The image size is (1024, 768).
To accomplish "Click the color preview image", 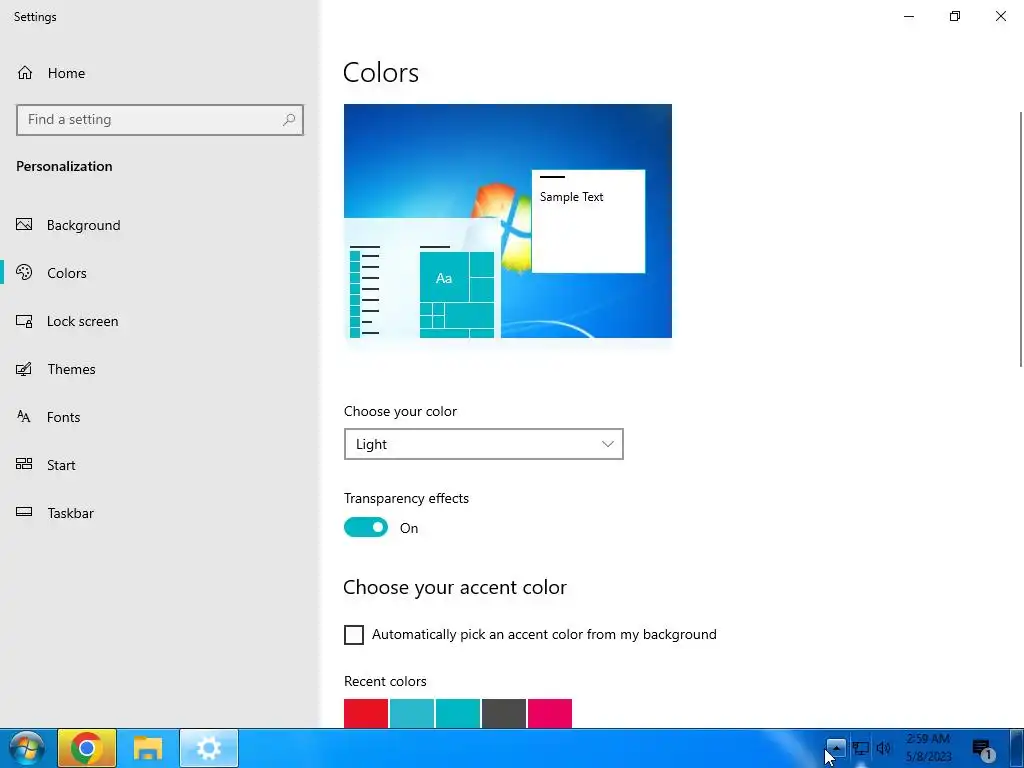I will click(x=507, y=221).
